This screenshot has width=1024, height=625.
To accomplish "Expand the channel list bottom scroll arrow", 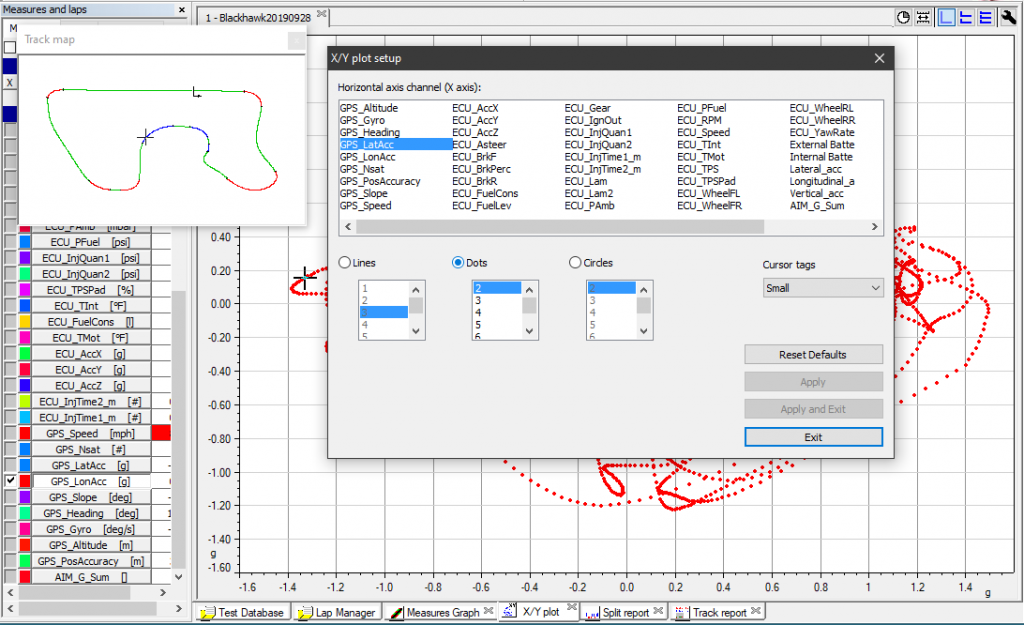I will point(178,577).
